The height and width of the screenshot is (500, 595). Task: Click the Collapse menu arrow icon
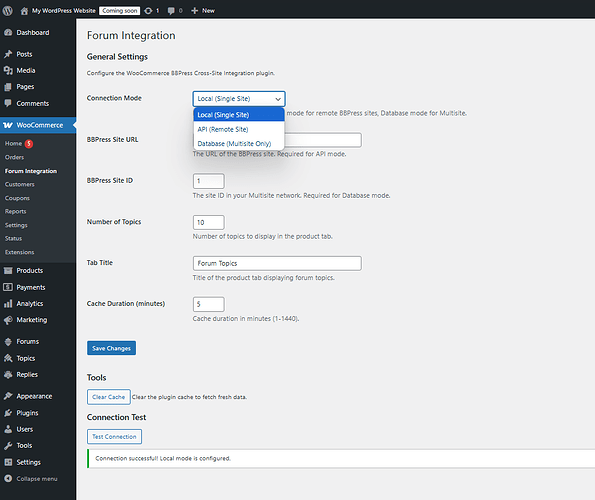coord(8,479)
